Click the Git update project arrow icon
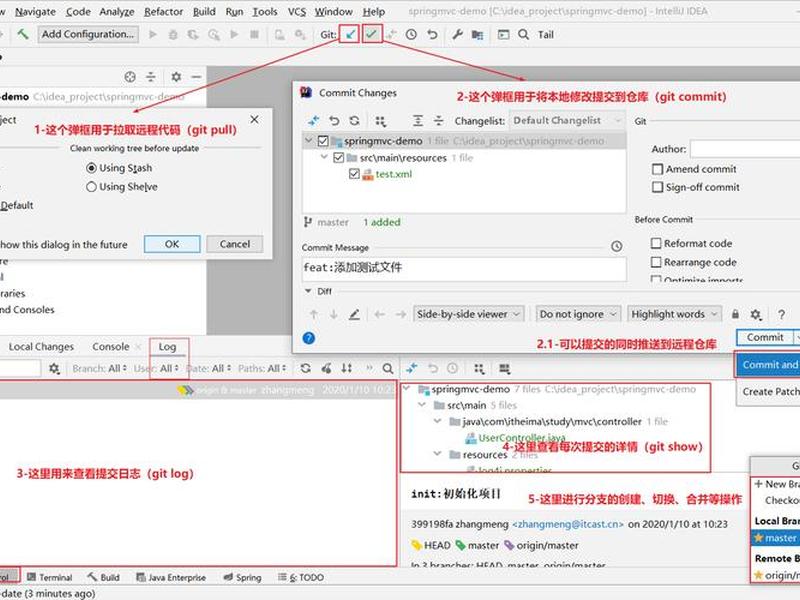 pyautogui.click(x=350, y=34)
